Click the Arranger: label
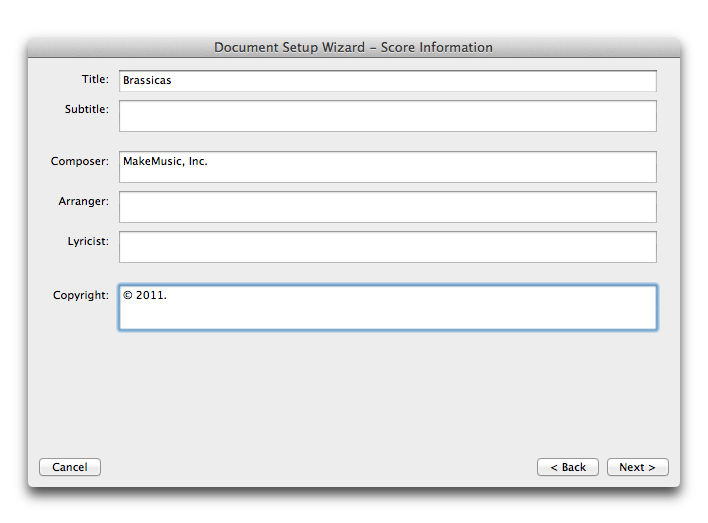 click(84, 201)
